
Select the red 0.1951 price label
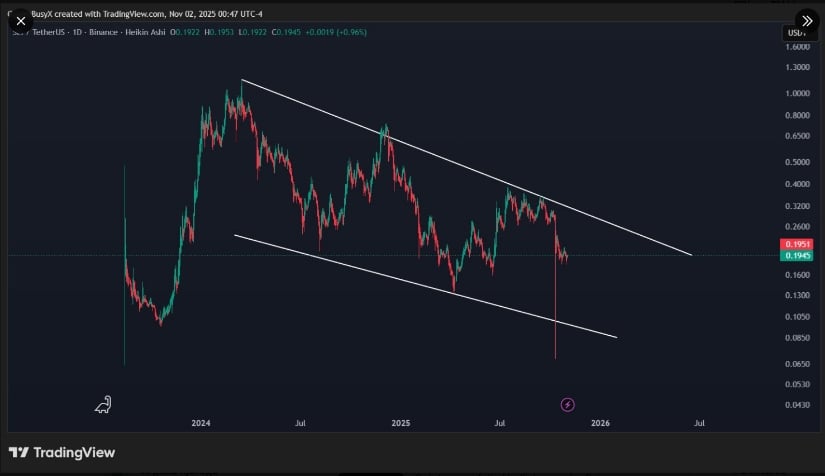click(797, 244)
